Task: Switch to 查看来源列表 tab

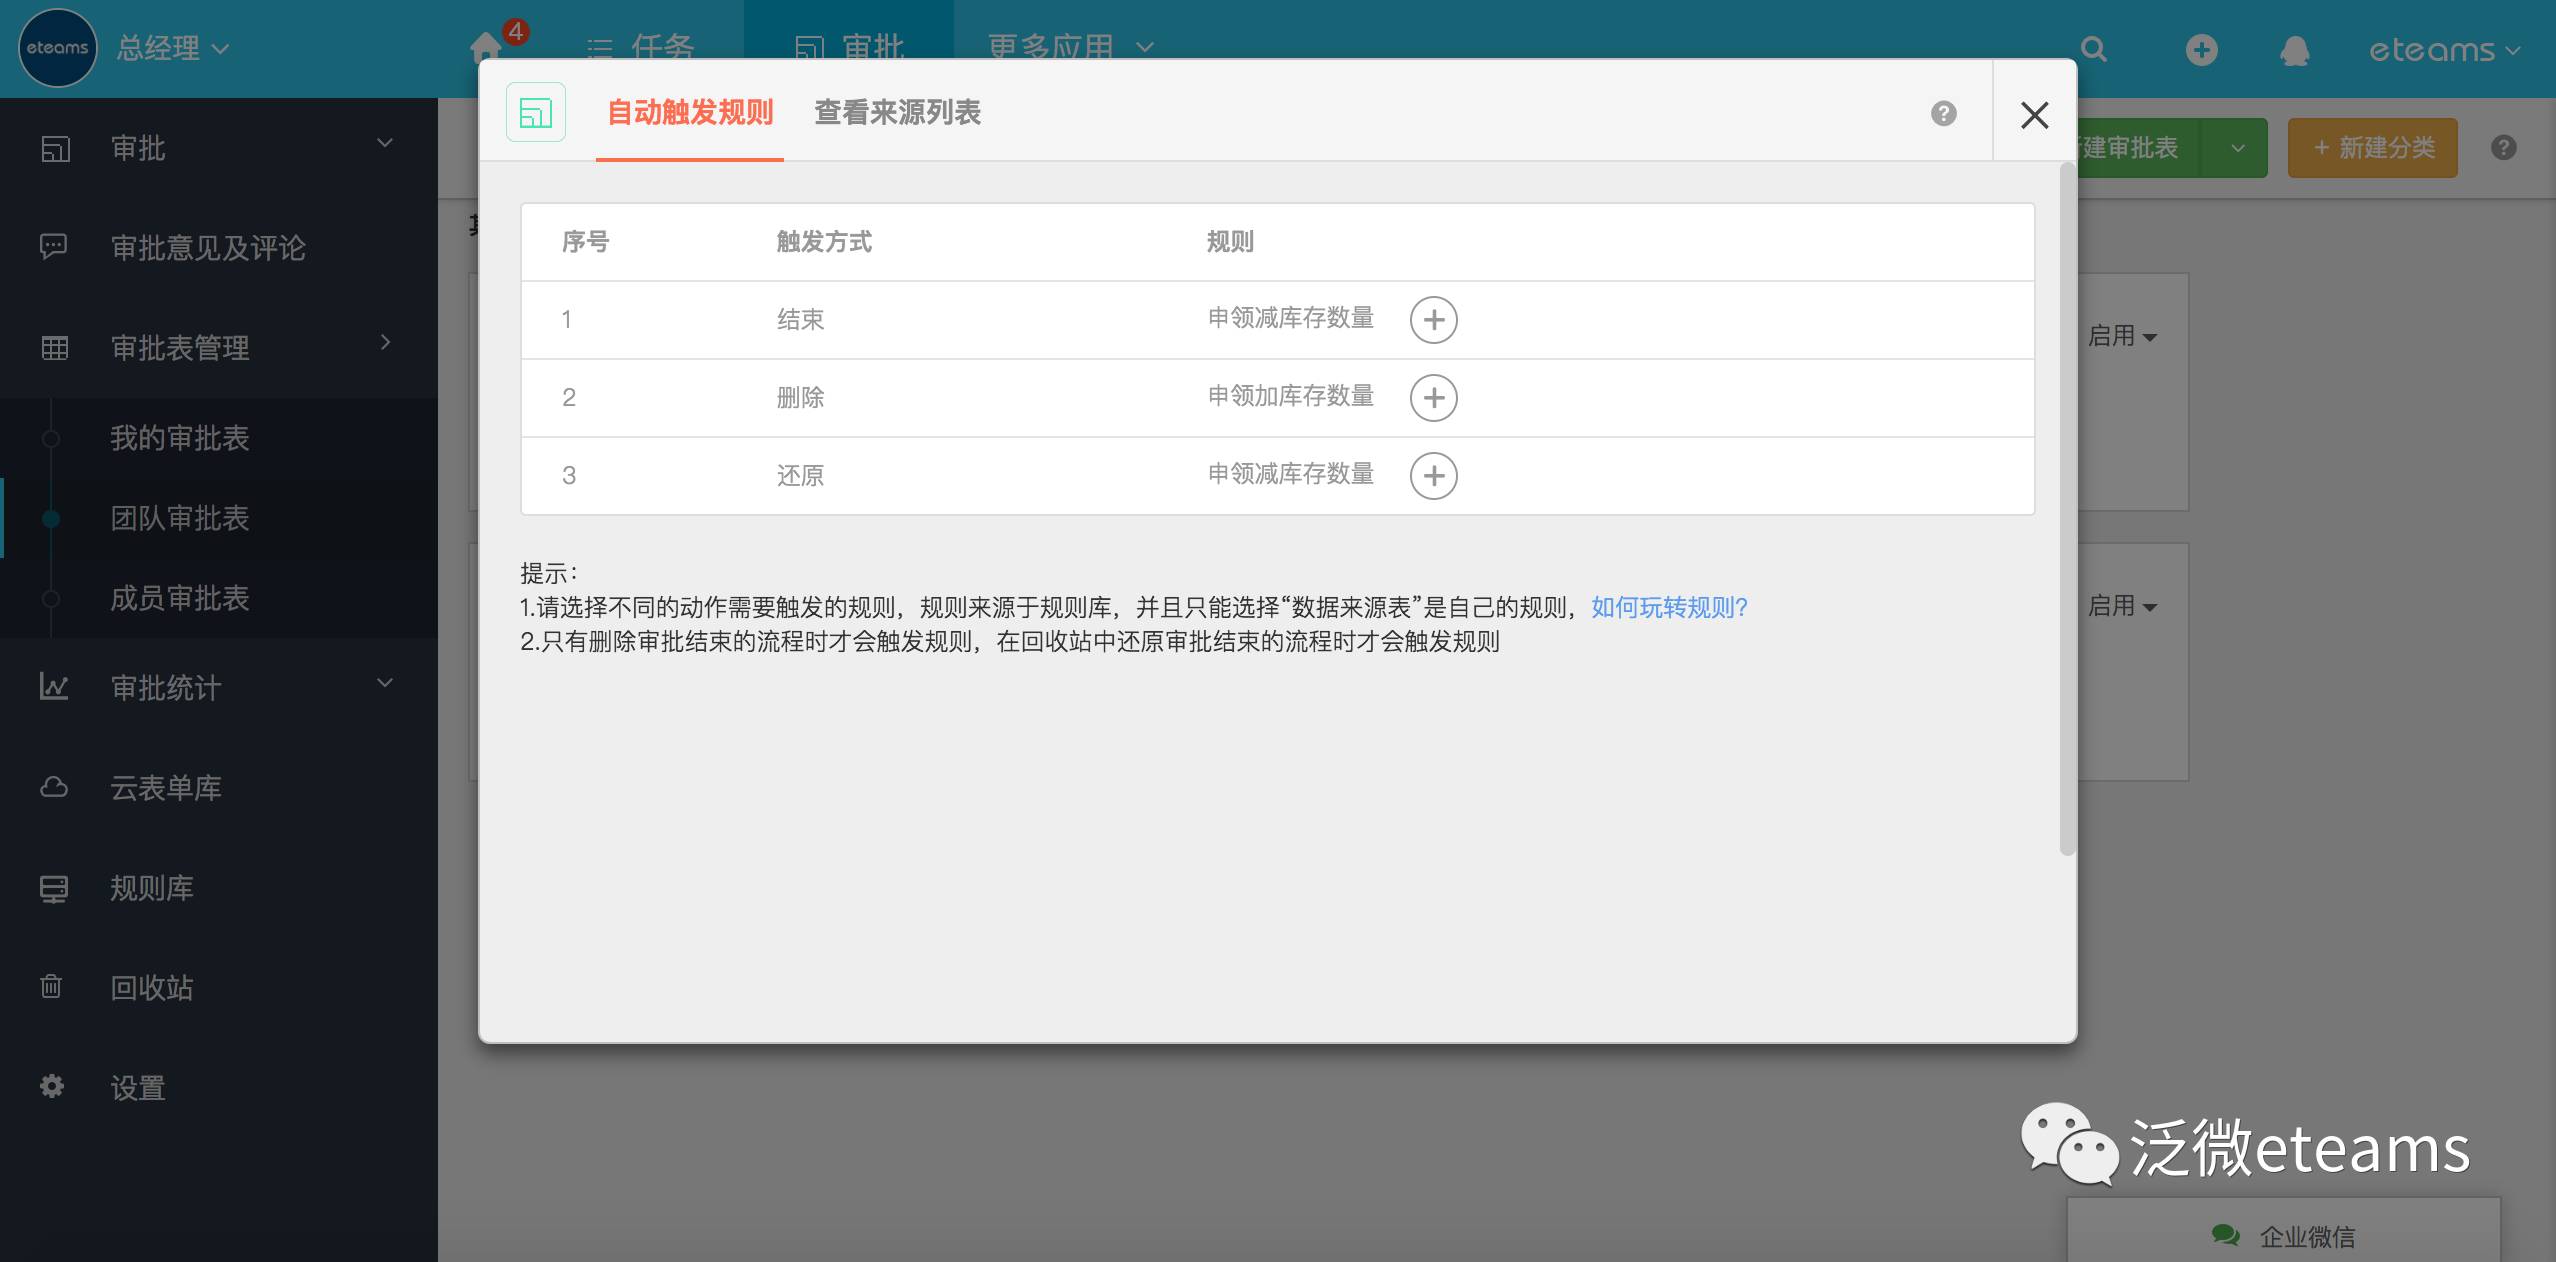Action: pos(897,113)
